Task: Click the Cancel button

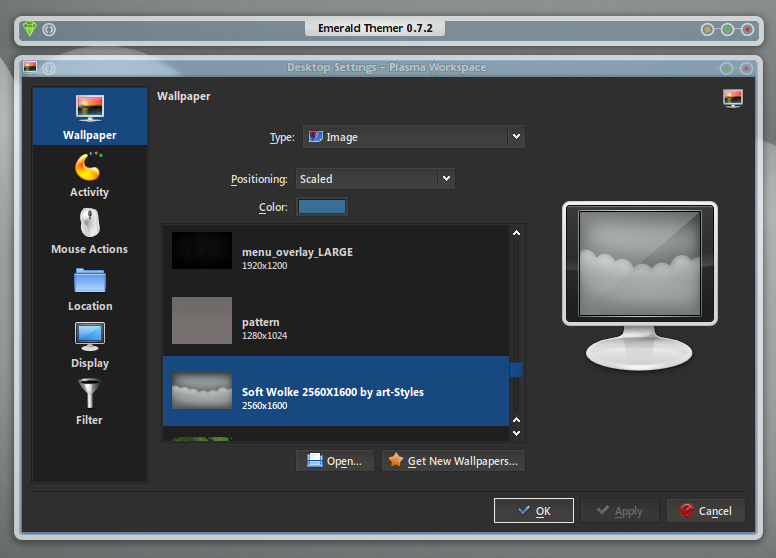Action: pos(706,511)
